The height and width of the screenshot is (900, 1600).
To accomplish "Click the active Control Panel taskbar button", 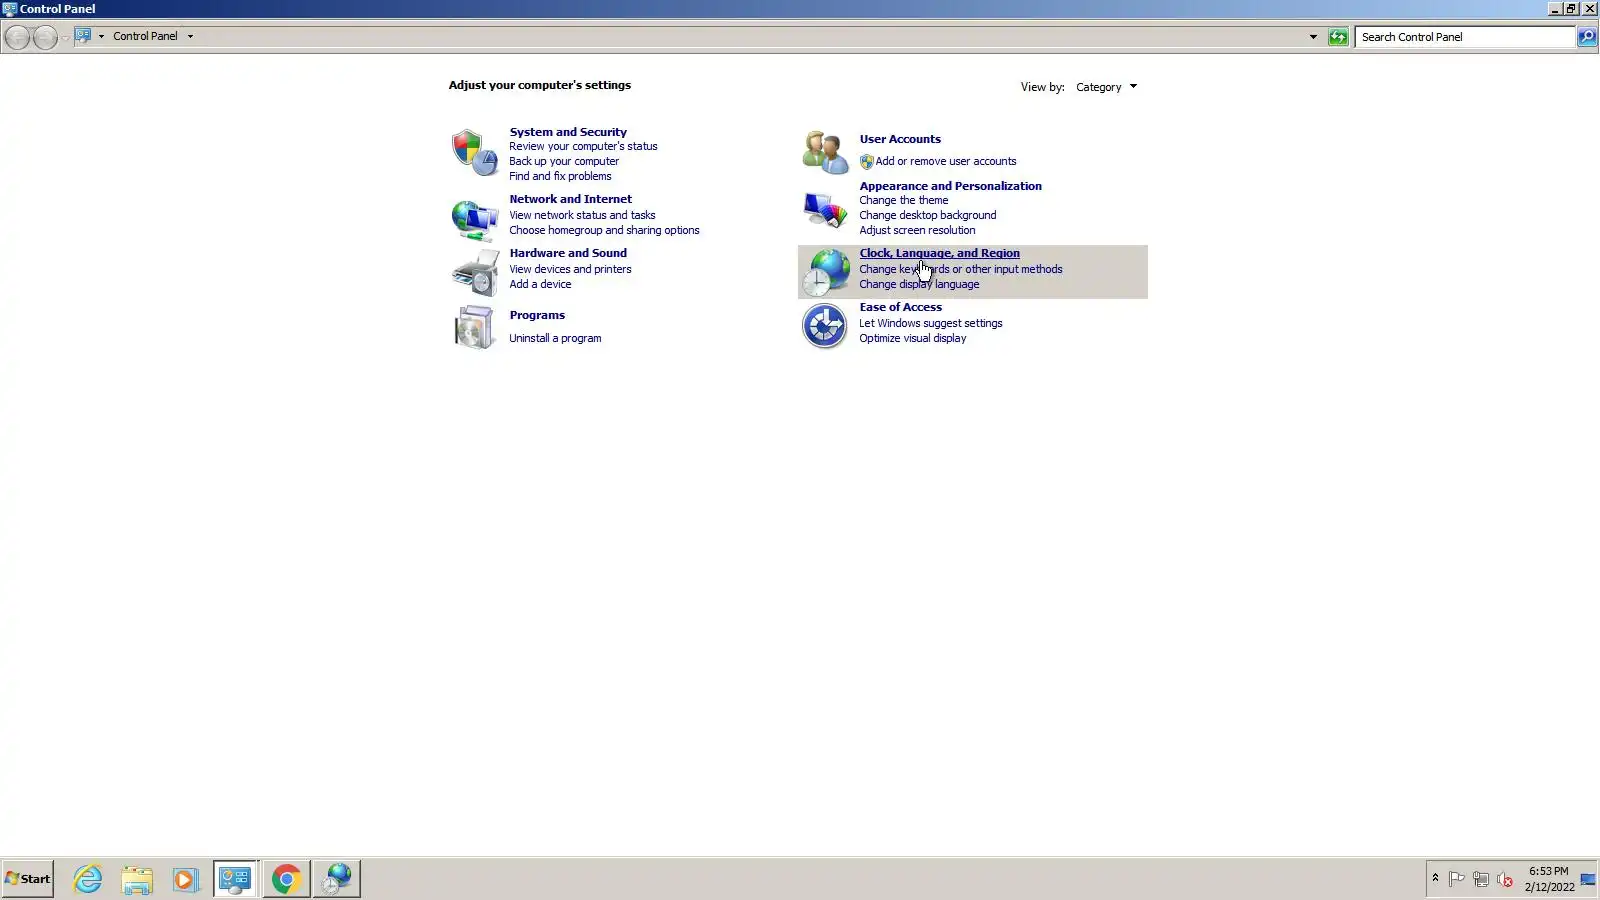I will pos(236,879).
